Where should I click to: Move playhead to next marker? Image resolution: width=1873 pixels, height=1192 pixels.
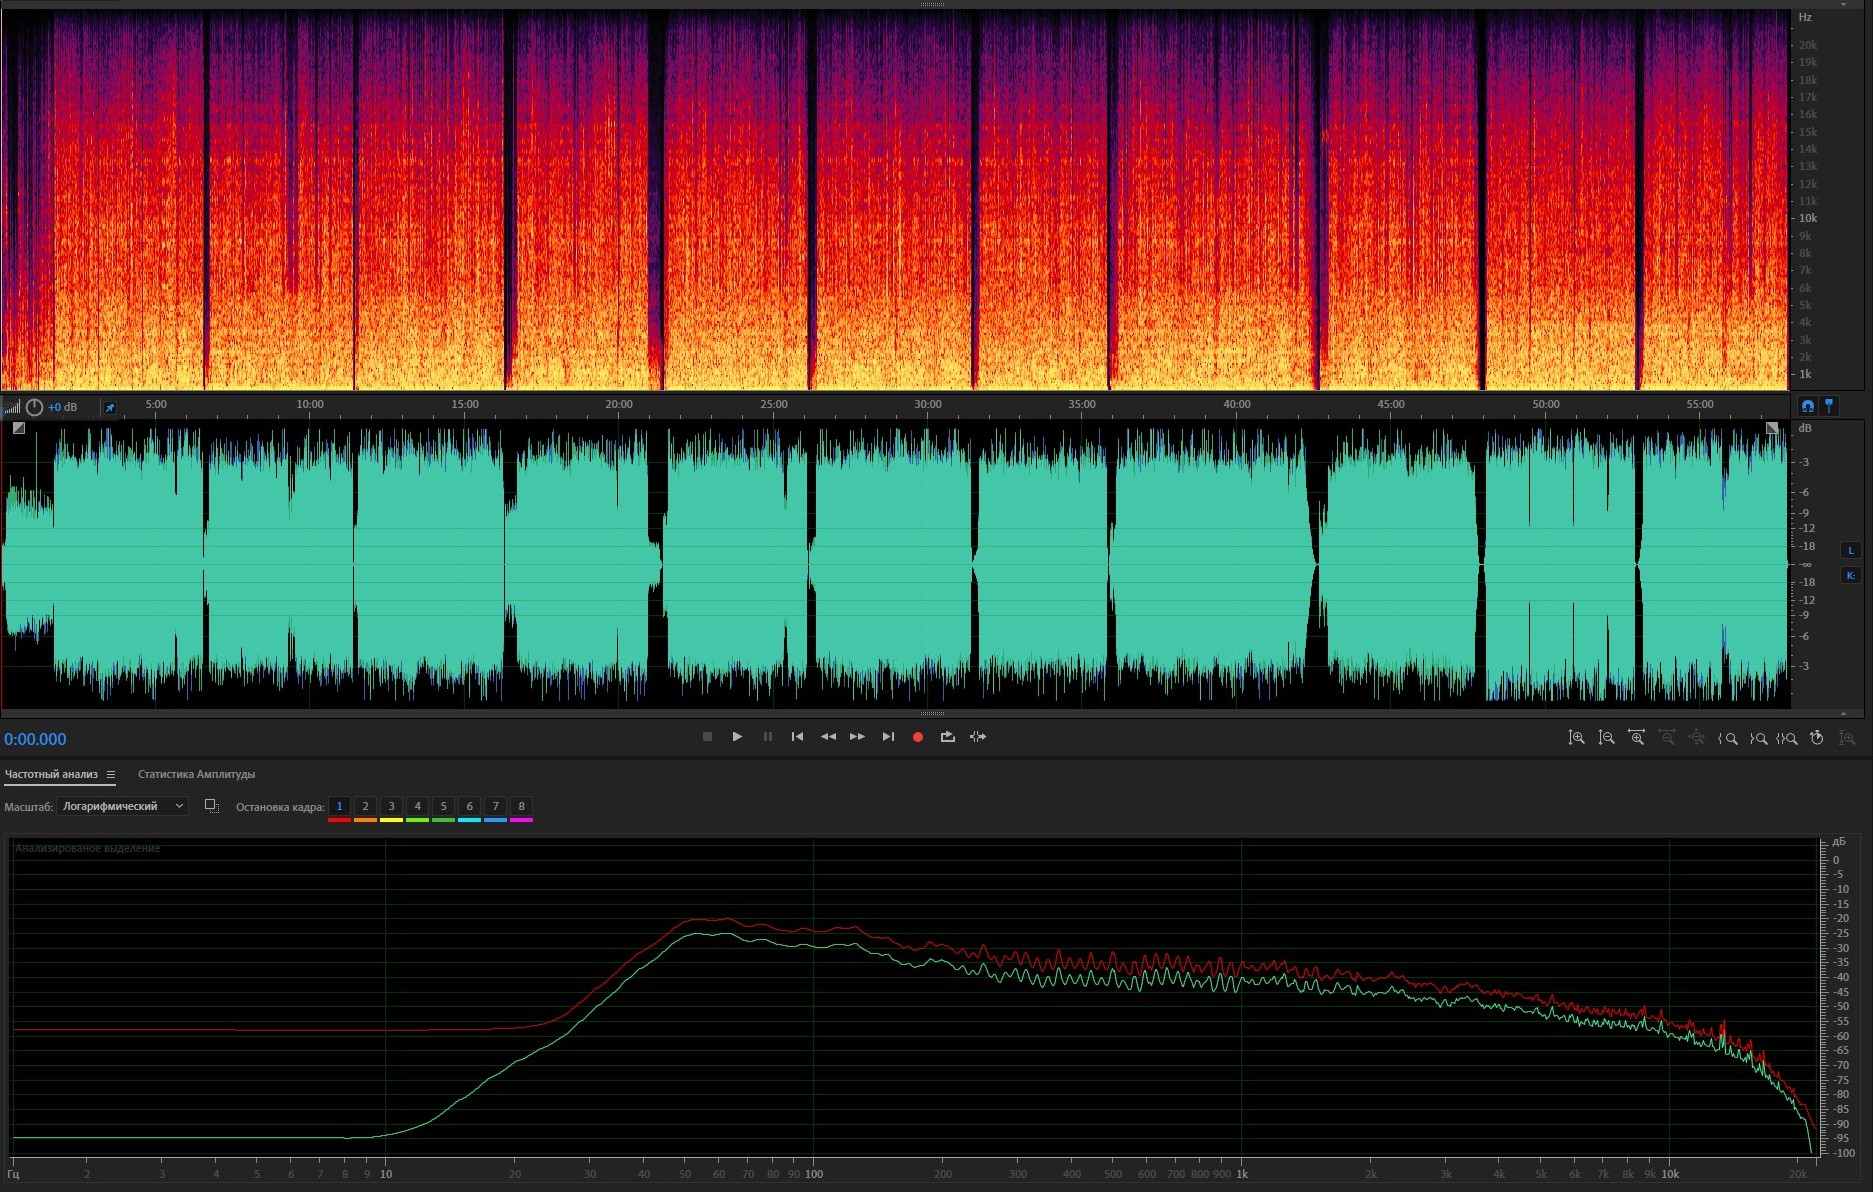click(x=888, y=737)
